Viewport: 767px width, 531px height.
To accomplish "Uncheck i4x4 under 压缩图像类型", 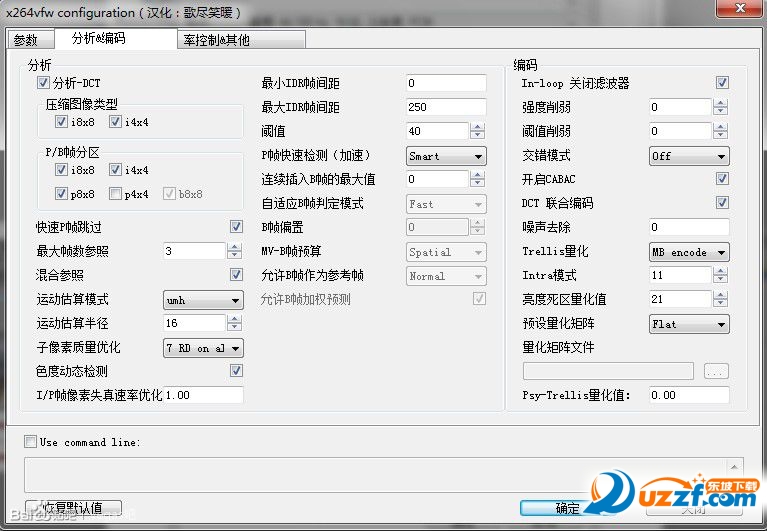I will pyautogui.click(x=115, y=122).
